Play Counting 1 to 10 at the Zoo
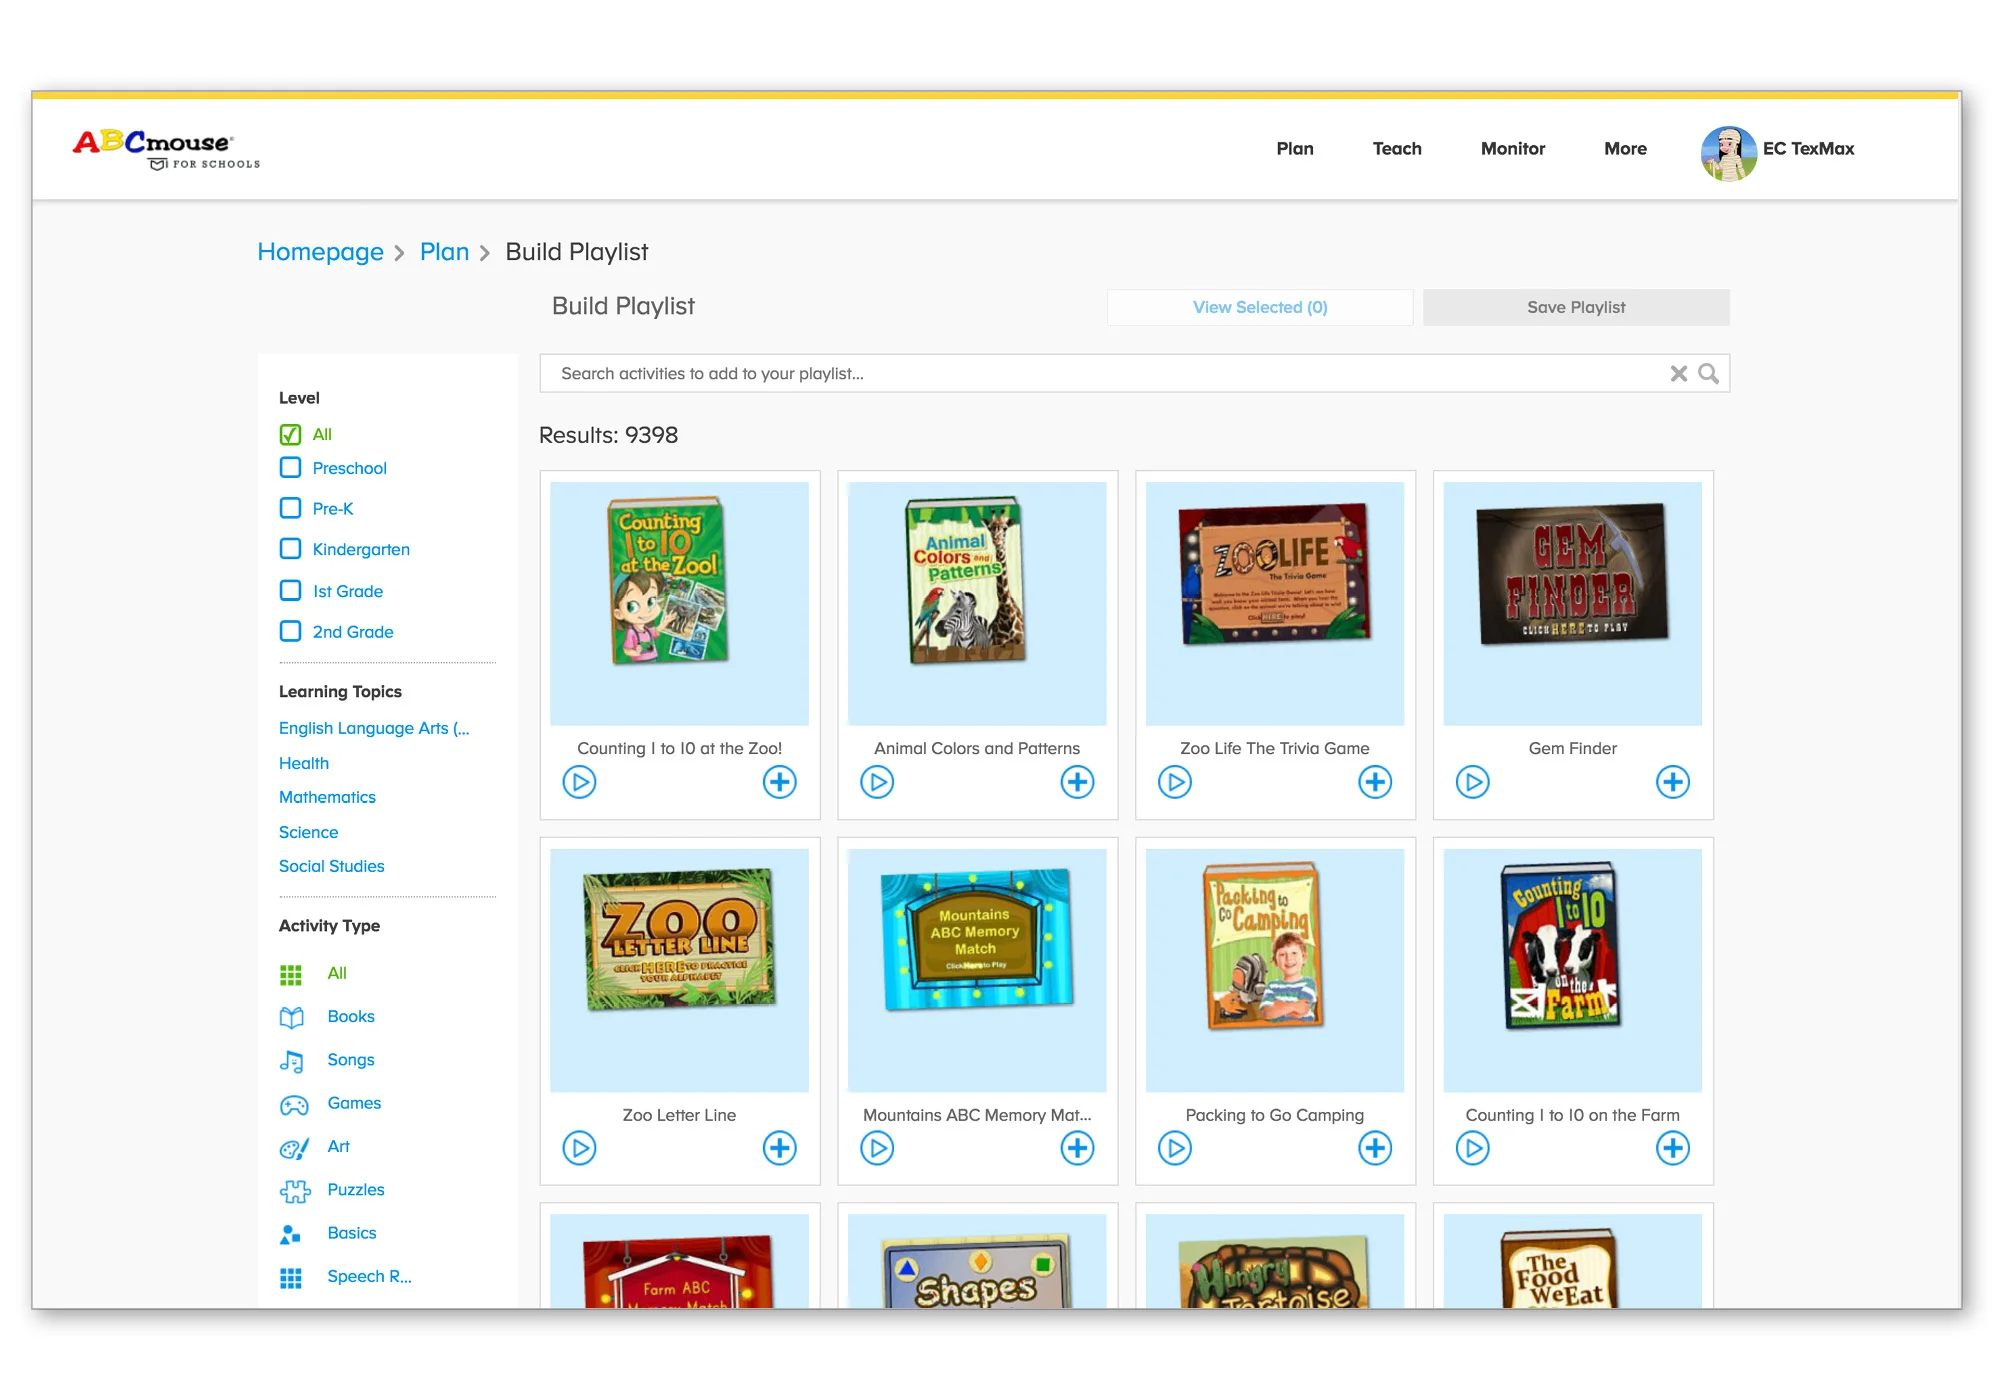Image resolution: width=2000 pixels, height=1400 pixels. pyautogui.click(x=579, y=782)
